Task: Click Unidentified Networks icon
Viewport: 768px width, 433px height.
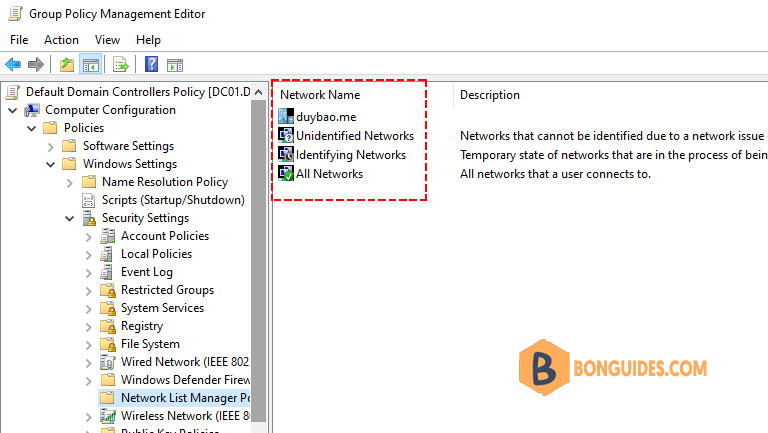Action: click(x=286, y=135)
